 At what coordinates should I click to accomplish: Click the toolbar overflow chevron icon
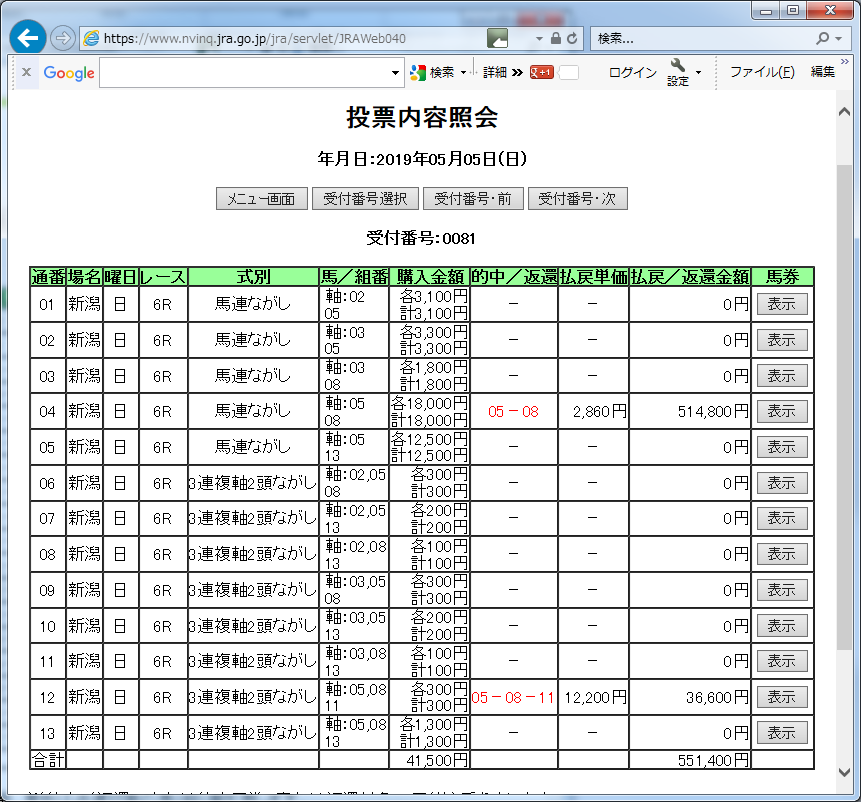tap(845, 61)
